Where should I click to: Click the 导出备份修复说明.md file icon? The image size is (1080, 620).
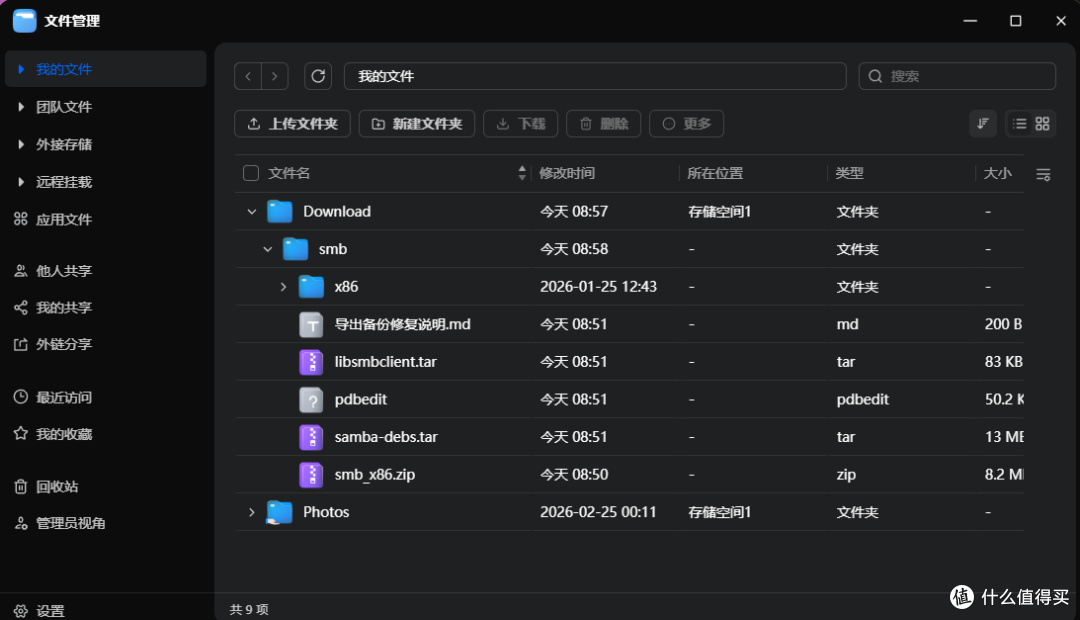pos(311,324)
